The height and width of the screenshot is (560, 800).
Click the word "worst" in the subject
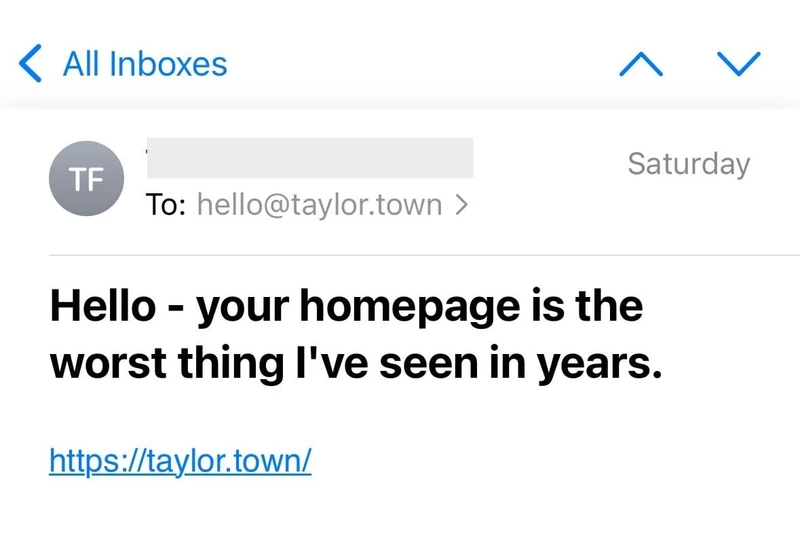(x=108, y=363)
